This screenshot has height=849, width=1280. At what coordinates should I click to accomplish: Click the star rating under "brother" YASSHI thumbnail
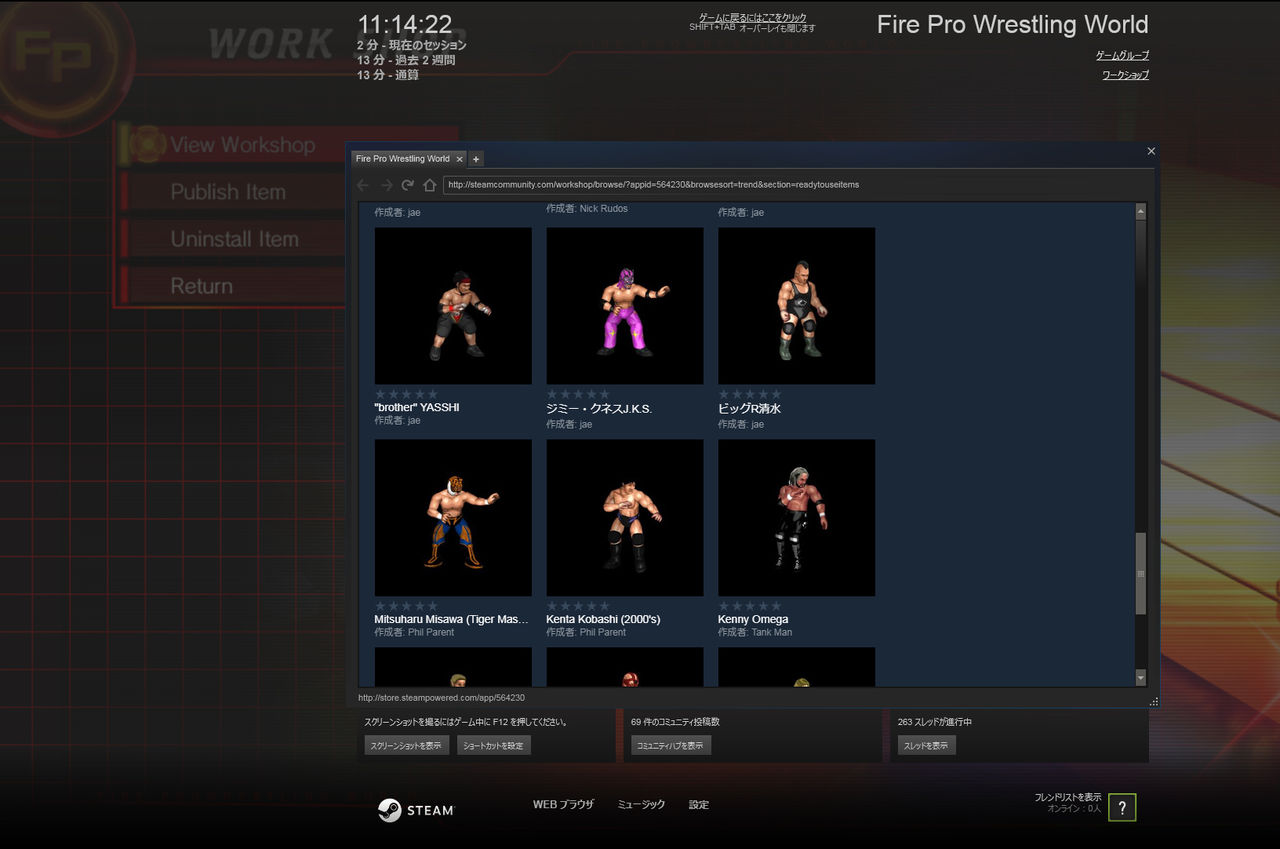(406, 394)
